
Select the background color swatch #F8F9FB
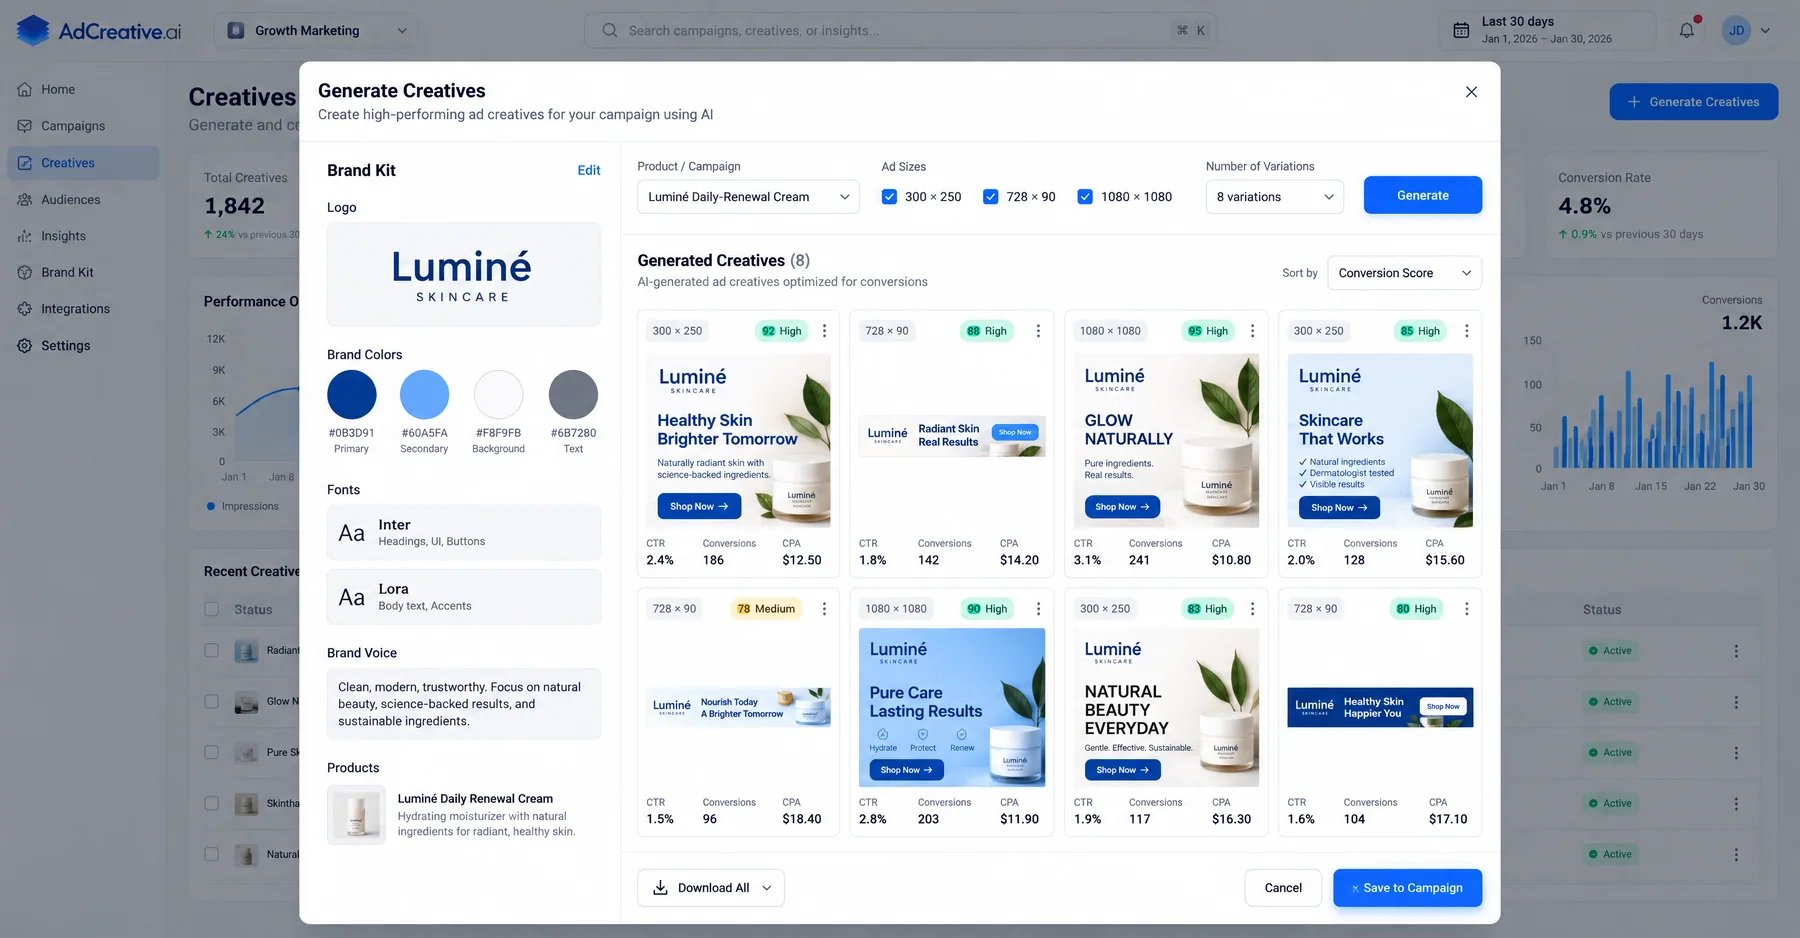click(498, 394)
